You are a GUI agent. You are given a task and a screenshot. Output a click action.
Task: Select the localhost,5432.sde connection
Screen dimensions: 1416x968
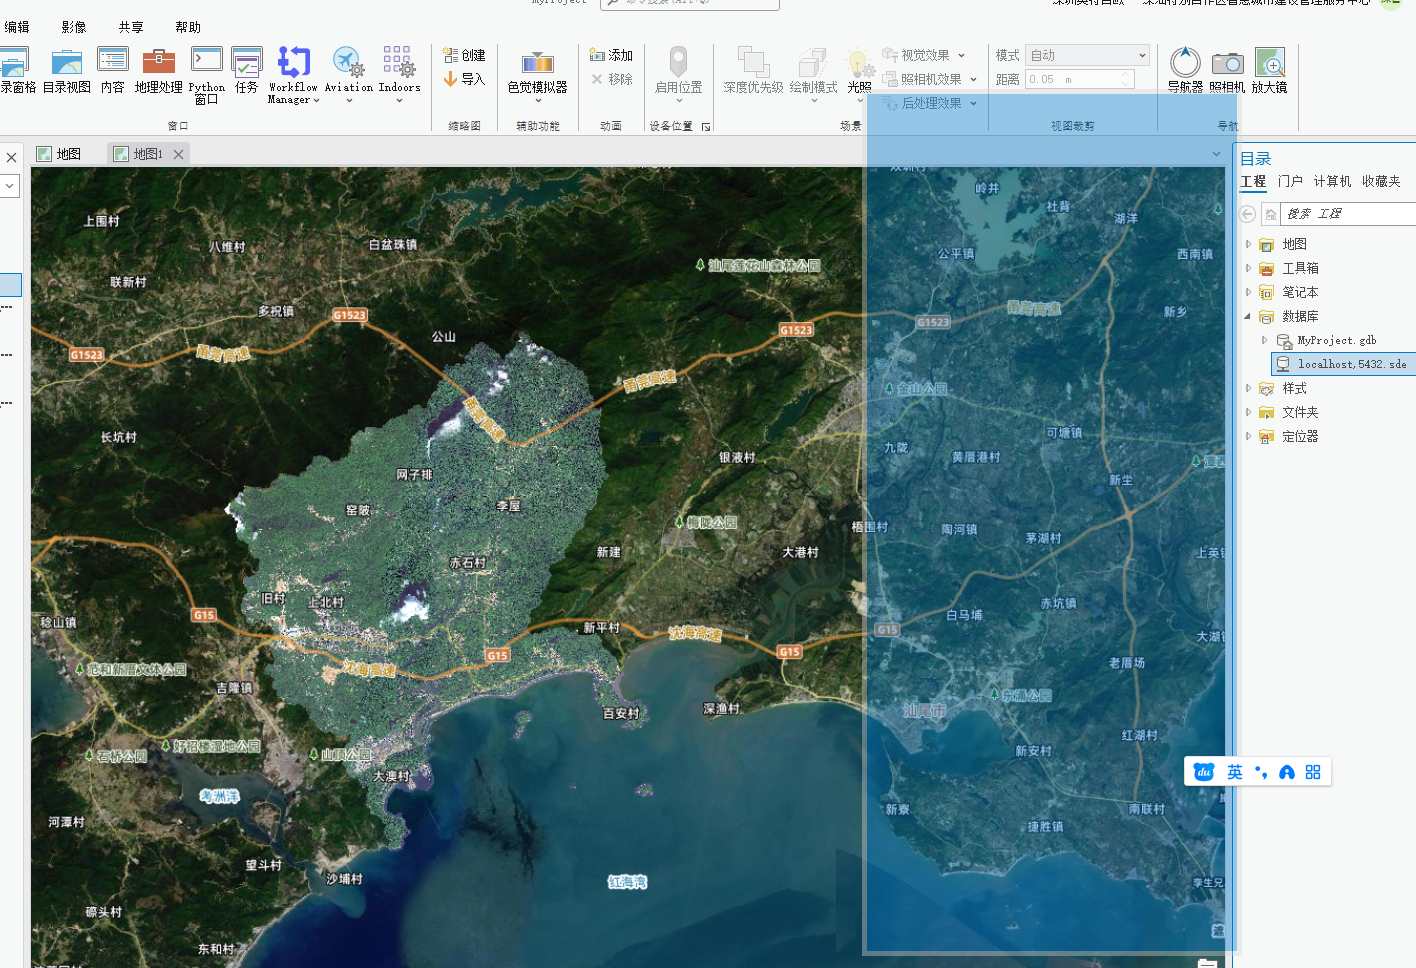tap(1343, 364)
